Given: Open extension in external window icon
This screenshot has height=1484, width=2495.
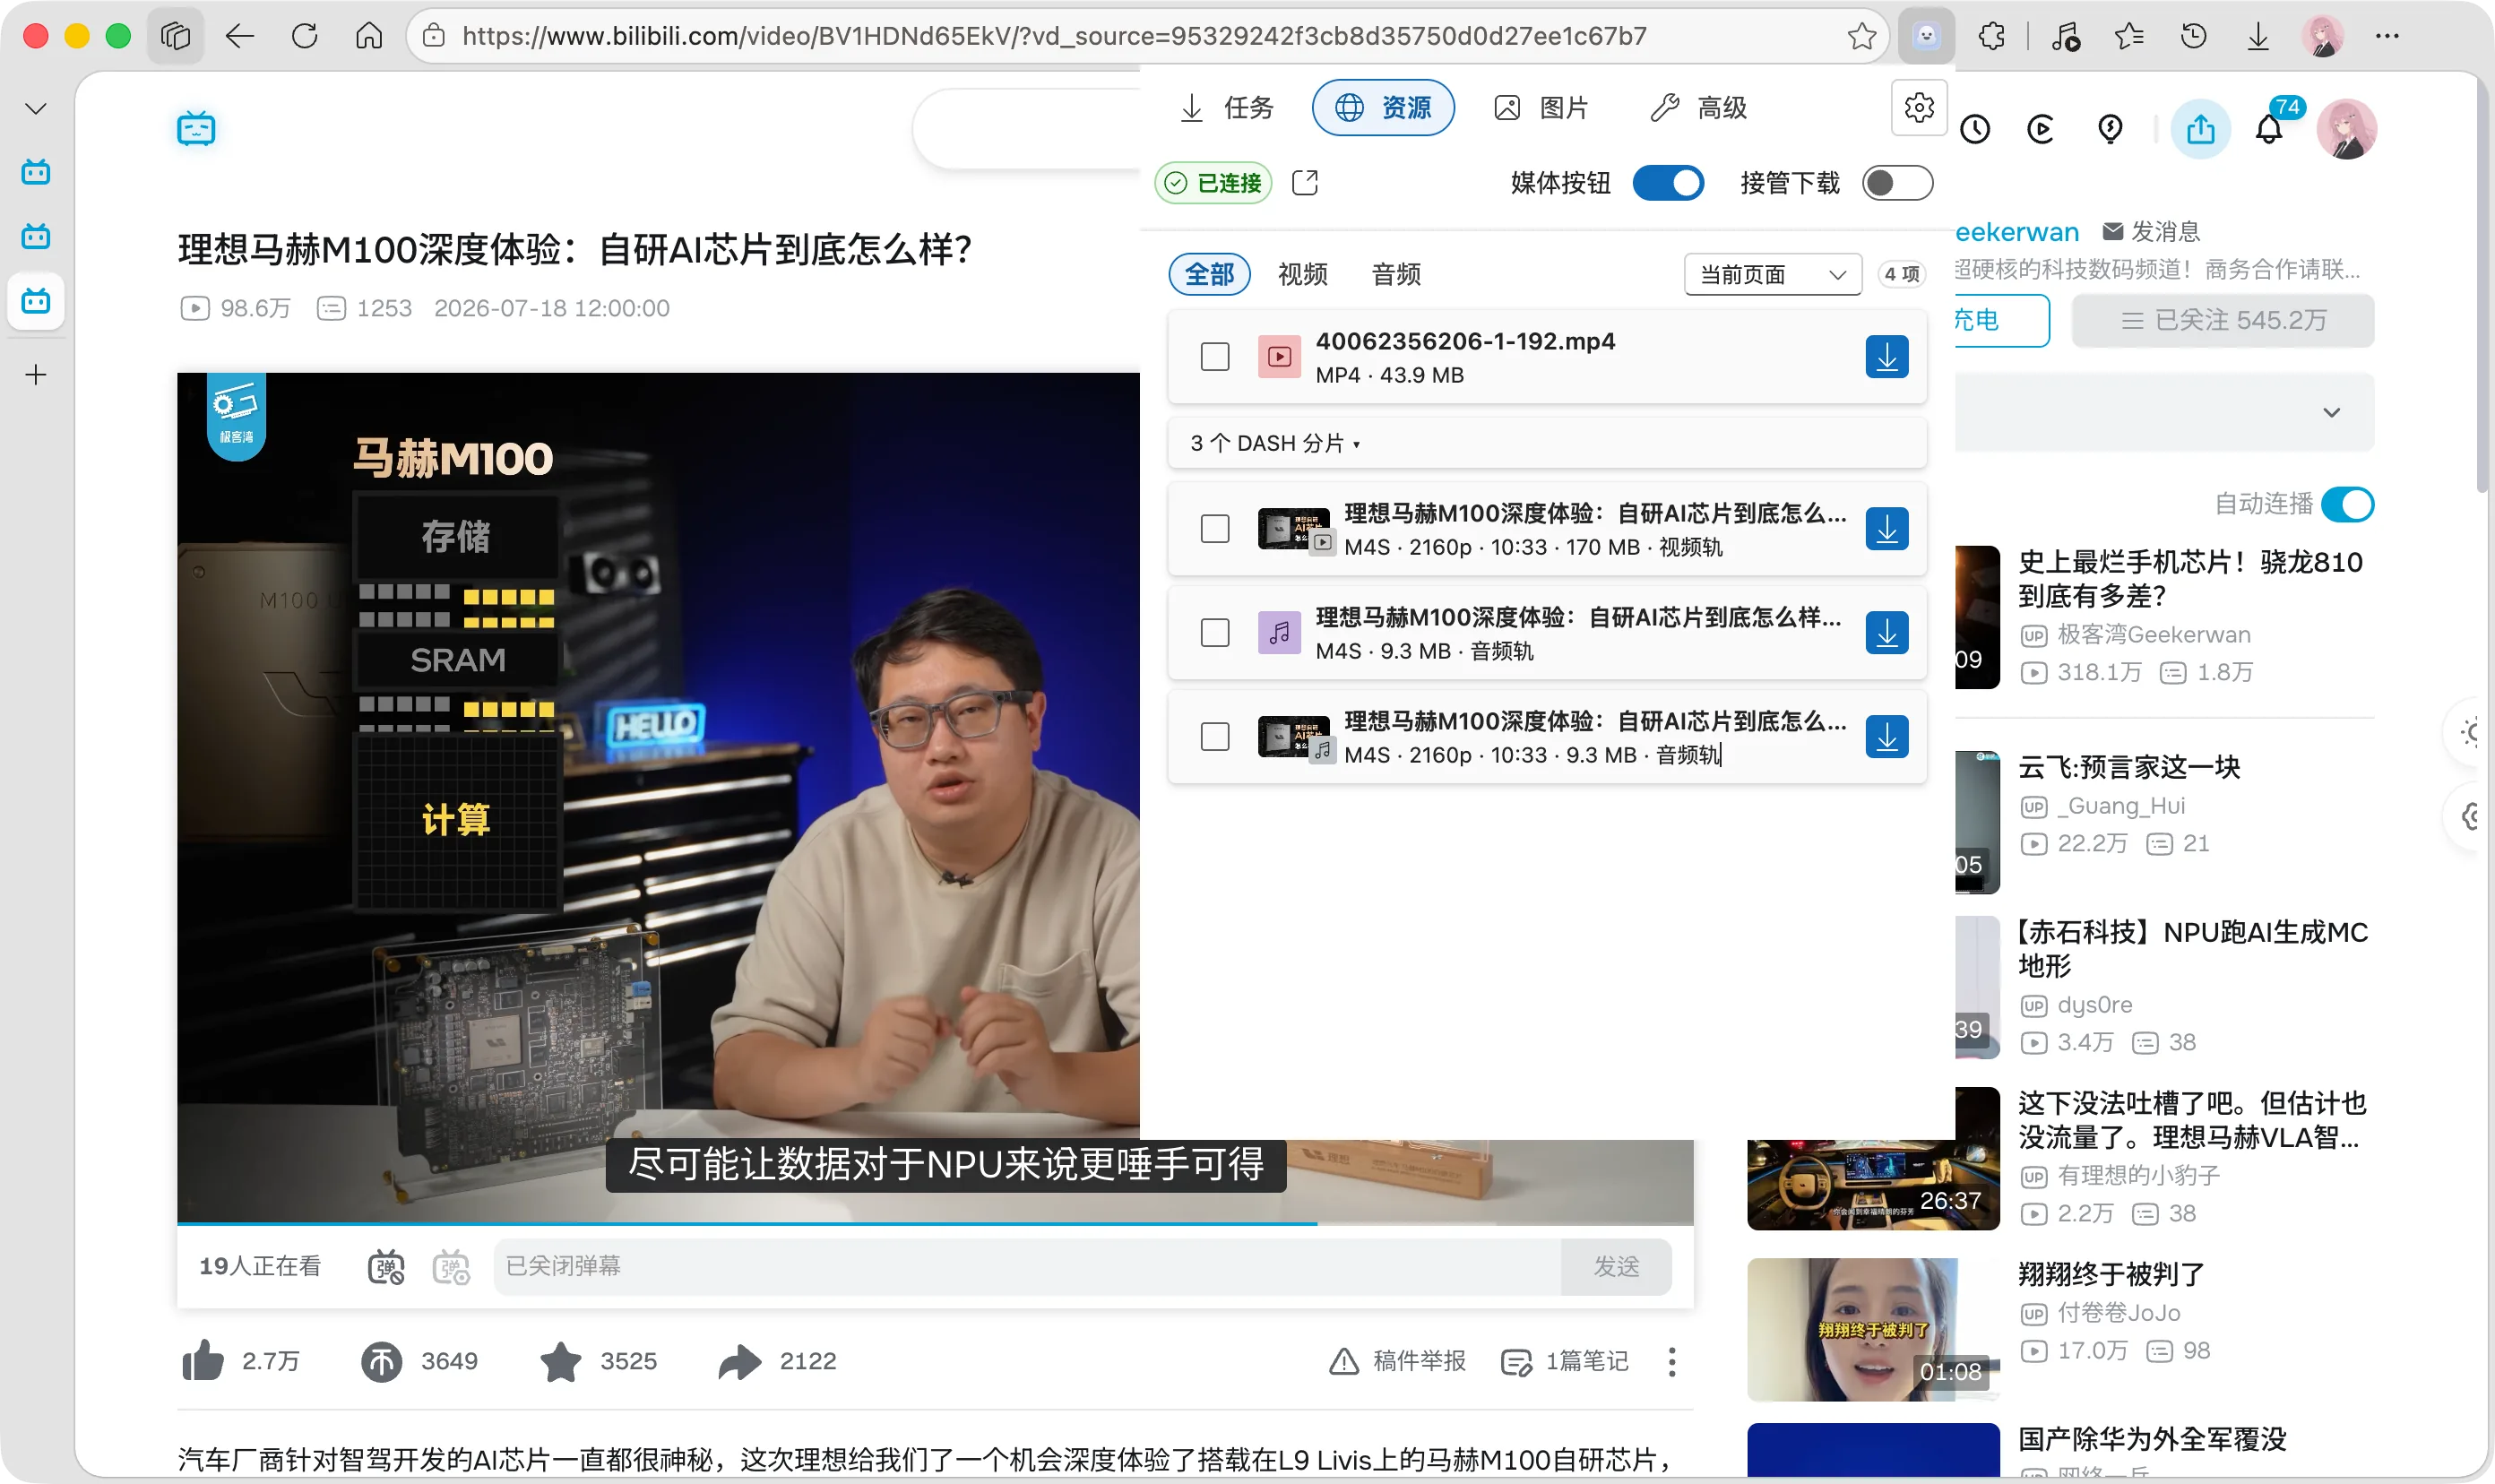Looking at the screenshot, I should 1305,183.
